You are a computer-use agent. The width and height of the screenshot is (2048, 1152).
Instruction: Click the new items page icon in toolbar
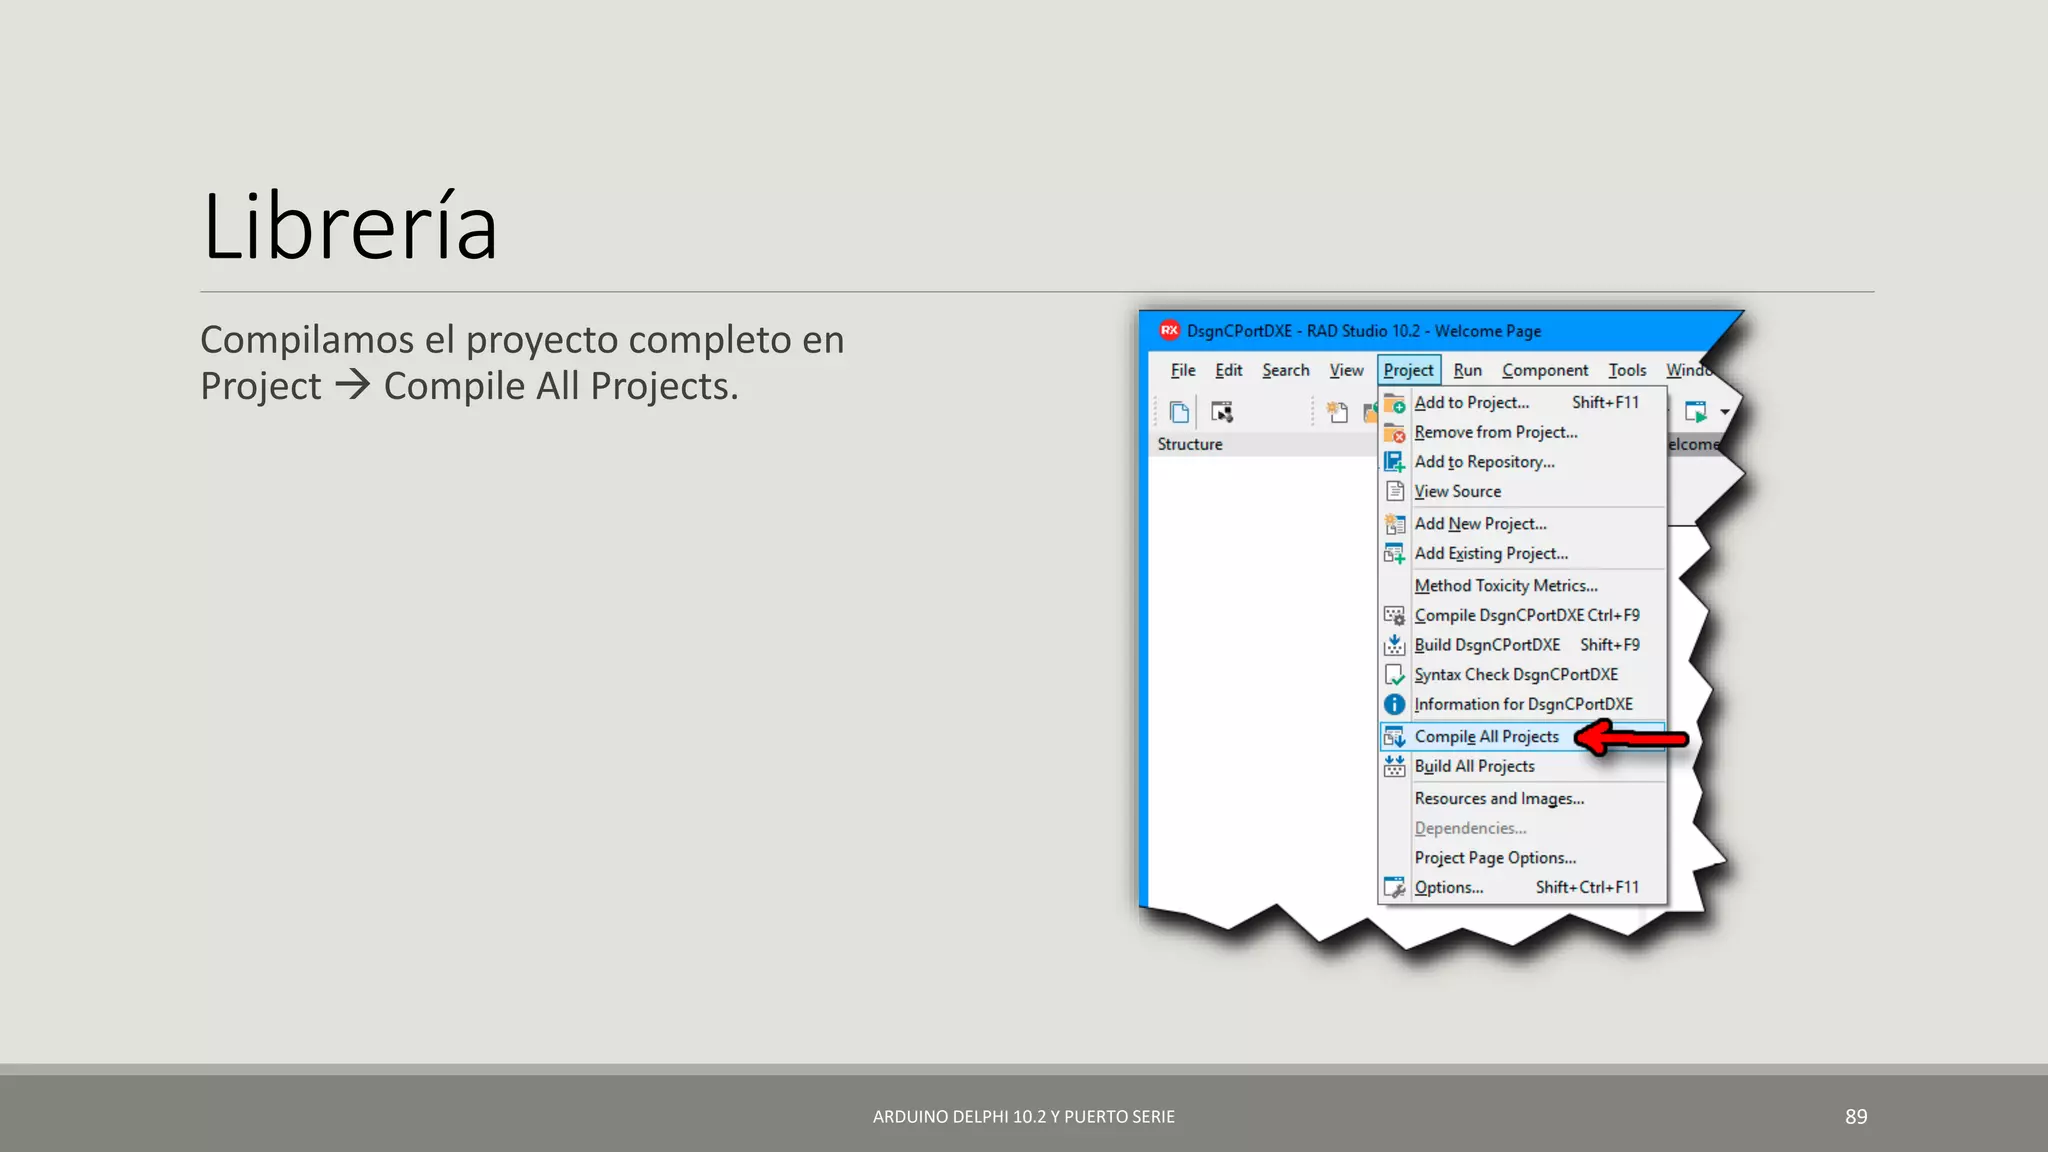1179,411
